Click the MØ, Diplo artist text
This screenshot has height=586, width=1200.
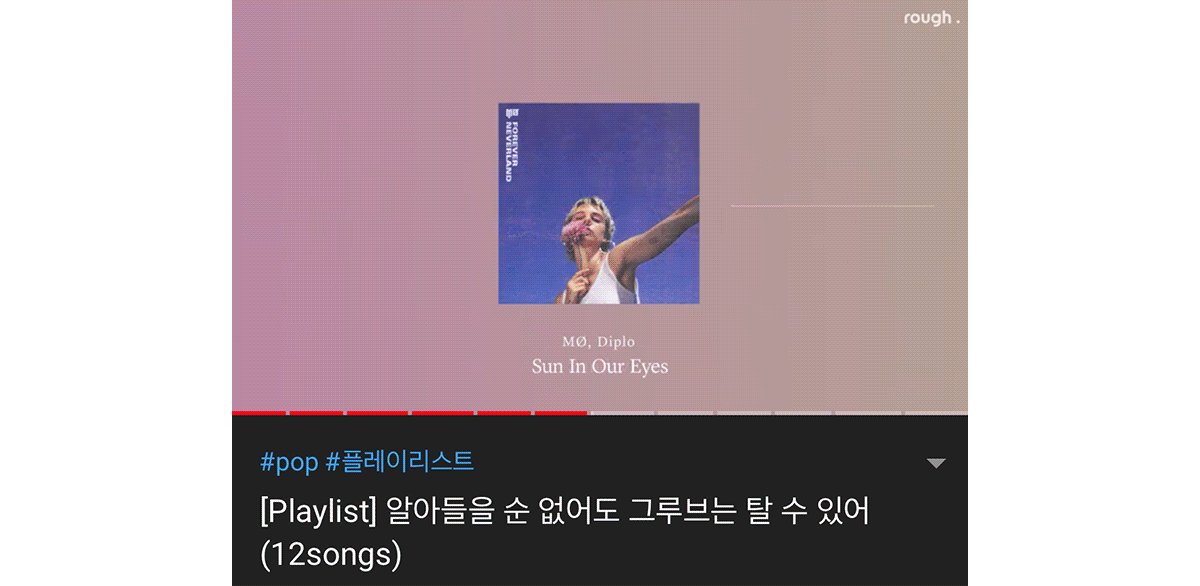tap(599, 342)
